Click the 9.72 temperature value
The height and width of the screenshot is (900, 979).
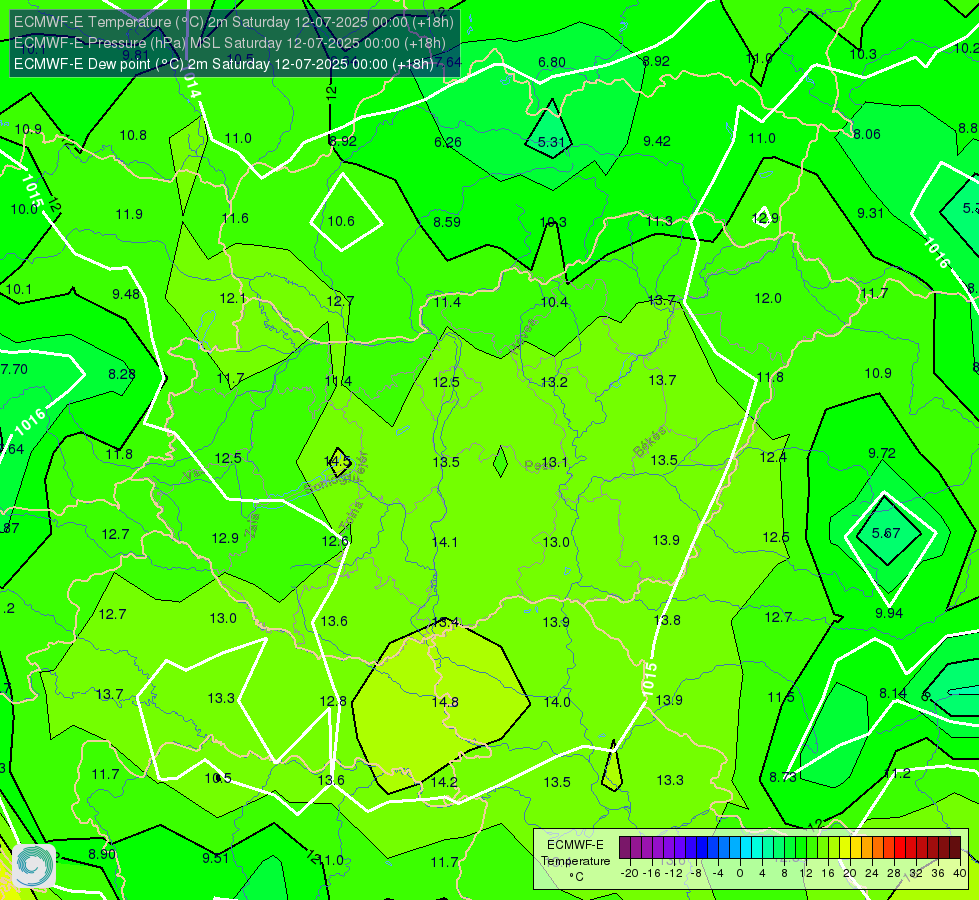tap(882, 453)
